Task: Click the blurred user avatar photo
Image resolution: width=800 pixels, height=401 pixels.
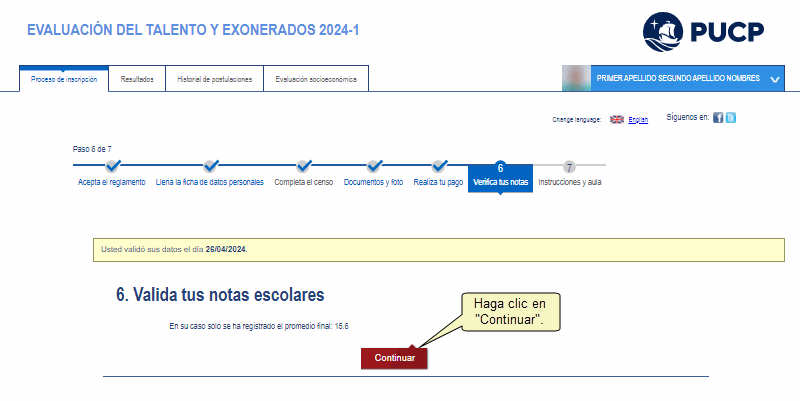Action: (x=575, y=78)
